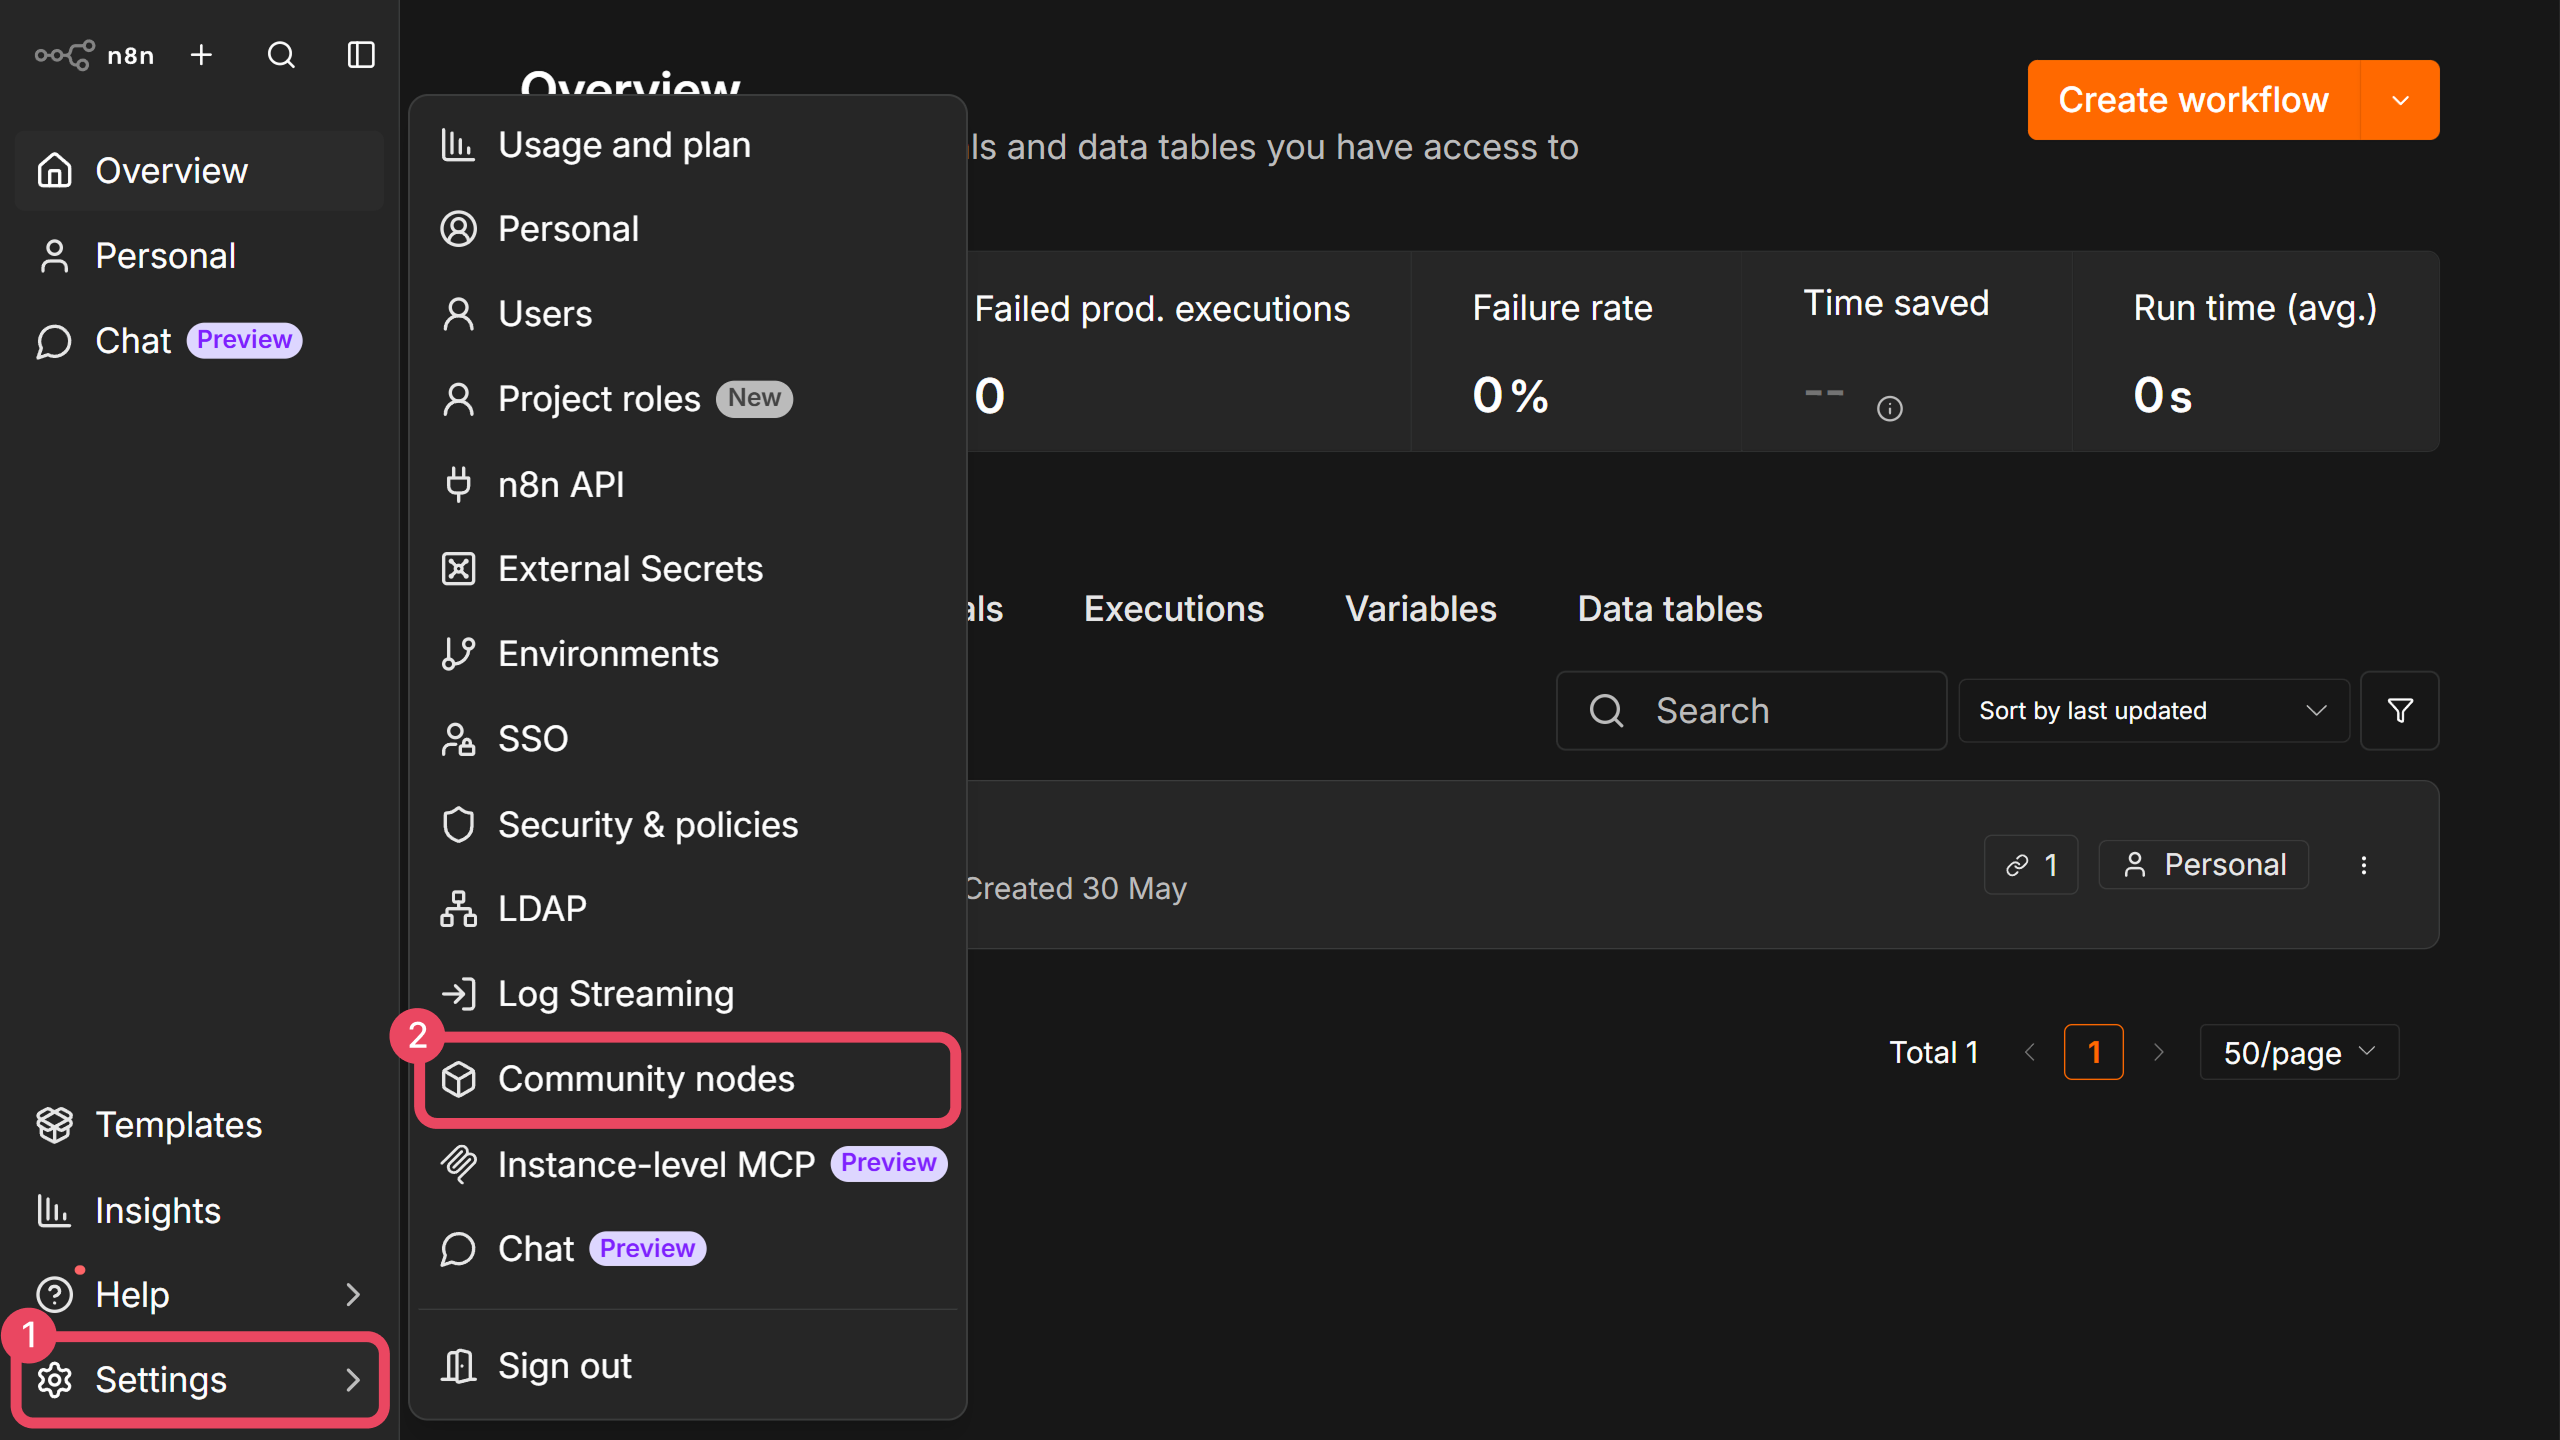
Task: Click the MCP icon next to Instance-level MCP
Action: [x=459, y=1164]
